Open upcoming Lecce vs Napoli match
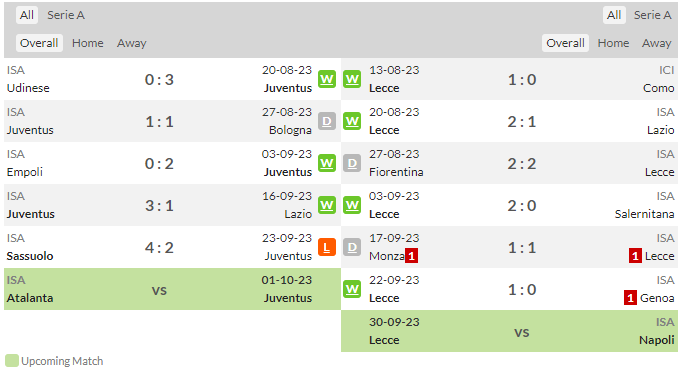The width and height of the screenshot is (683, 378). (x=509, y=331)
